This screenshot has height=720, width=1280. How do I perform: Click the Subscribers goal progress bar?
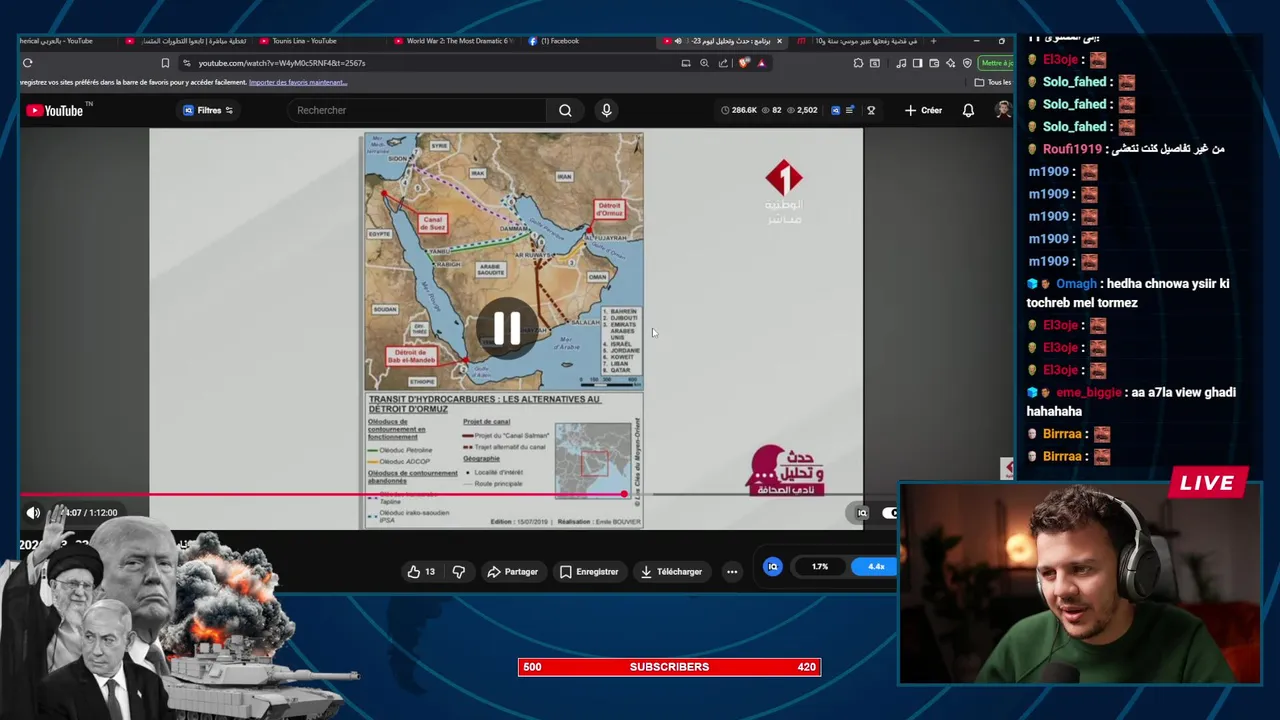click(x=669, y=667)
